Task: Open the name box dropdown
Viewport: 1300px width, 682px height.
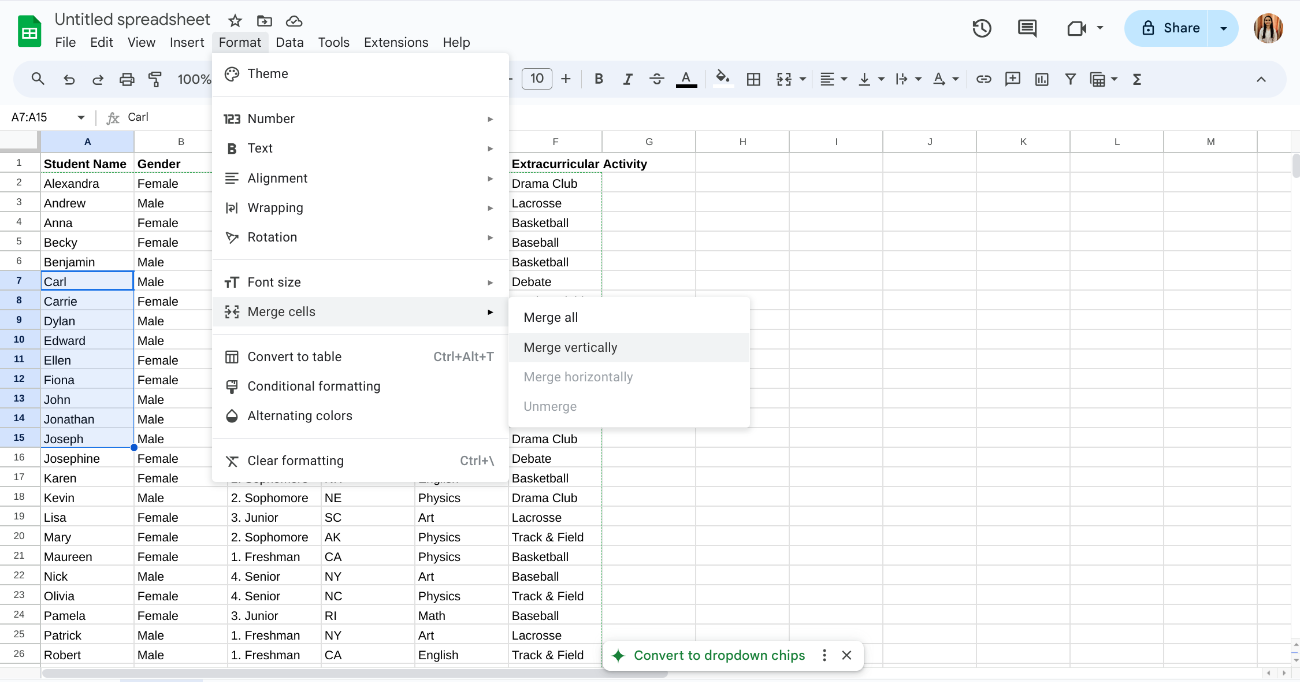Action: point(80,116)
